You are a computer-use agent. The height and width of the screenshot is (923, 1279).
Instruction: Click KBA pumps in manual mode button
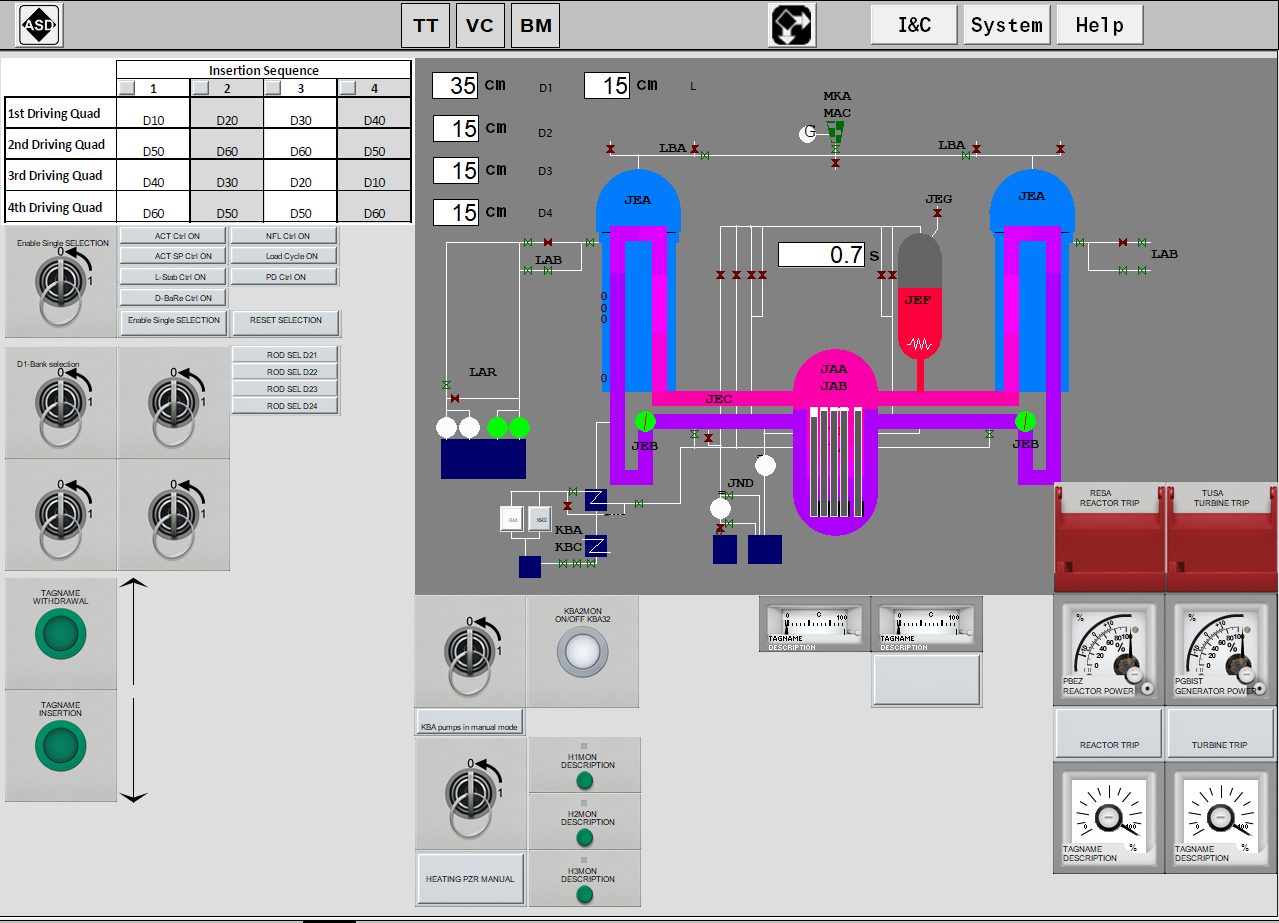click(470, 723)
